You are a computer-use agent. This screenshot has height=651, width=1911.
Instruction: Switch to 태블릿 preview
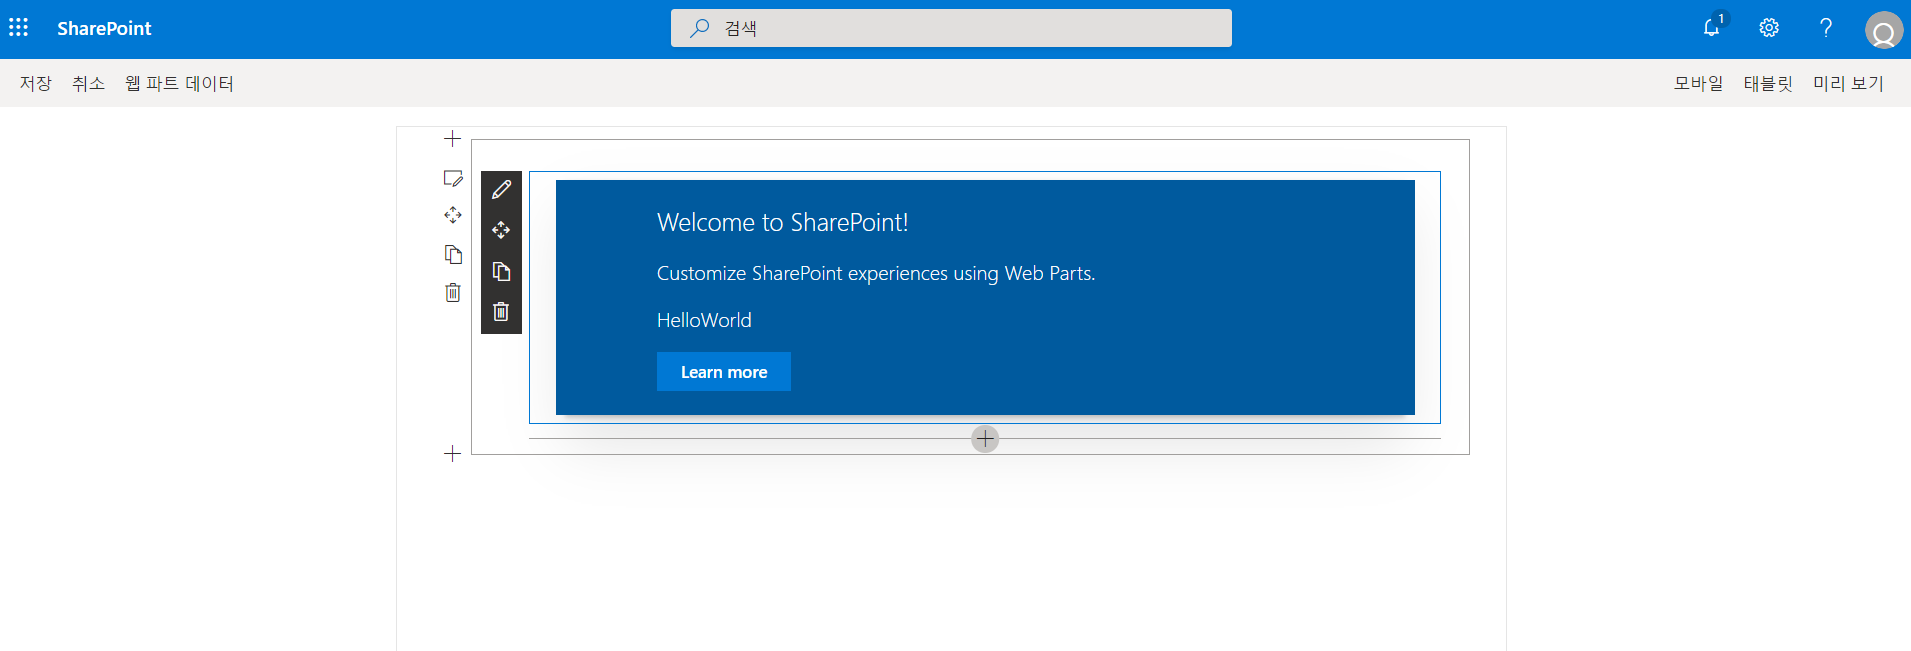tap(1768, 83)
